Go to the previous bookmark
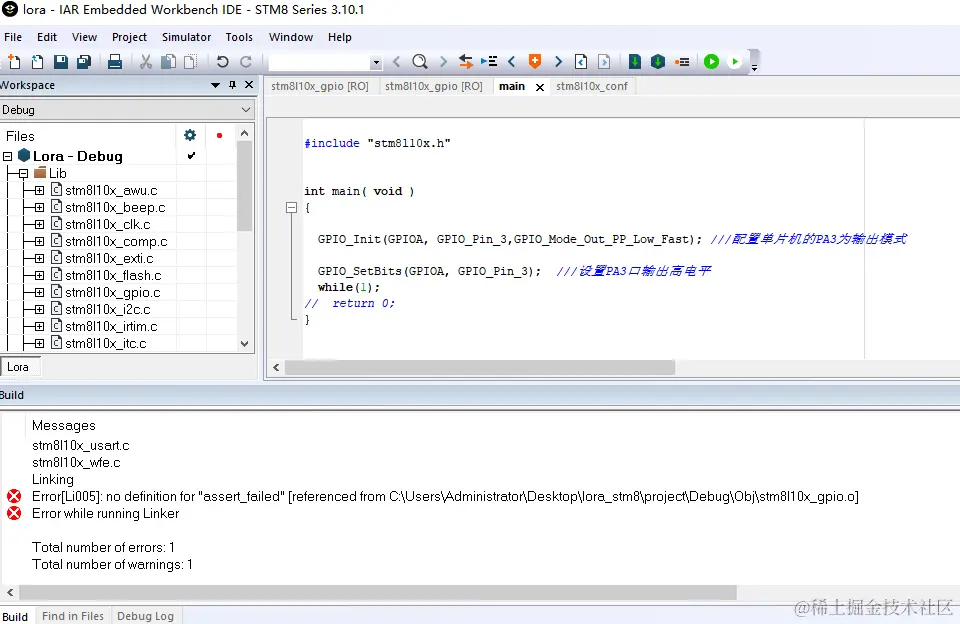This screenshot has width=960, height=624. pos(512,61)
